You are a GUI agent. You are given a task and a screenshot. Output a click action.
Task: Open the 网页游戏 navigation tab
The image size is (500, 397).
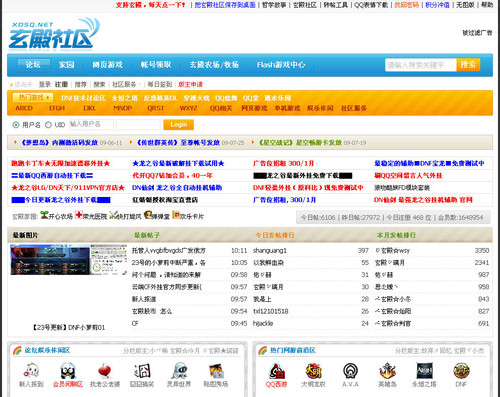107,65
